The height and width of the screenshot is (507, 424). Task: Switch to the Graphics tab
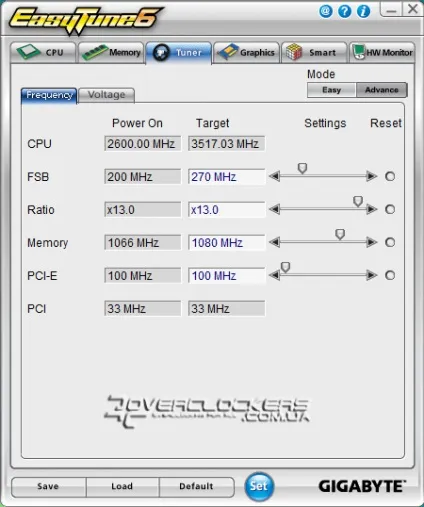point(247,52)
